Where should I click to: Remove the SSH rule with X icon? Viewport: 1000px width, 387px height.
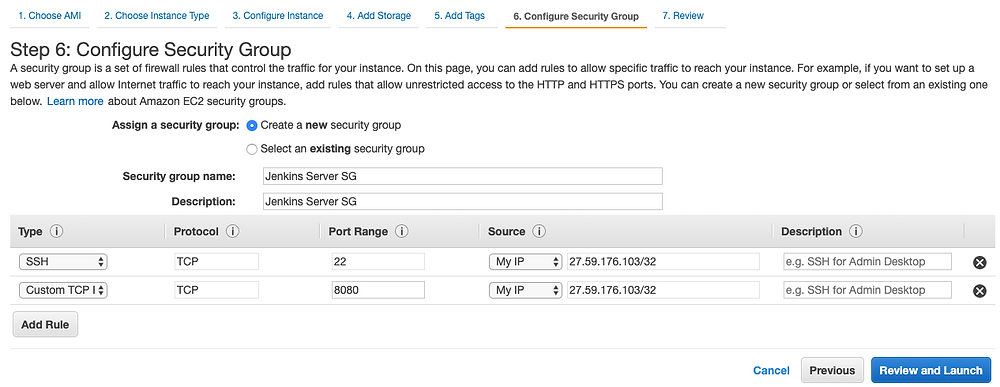[x=980, y=262]
